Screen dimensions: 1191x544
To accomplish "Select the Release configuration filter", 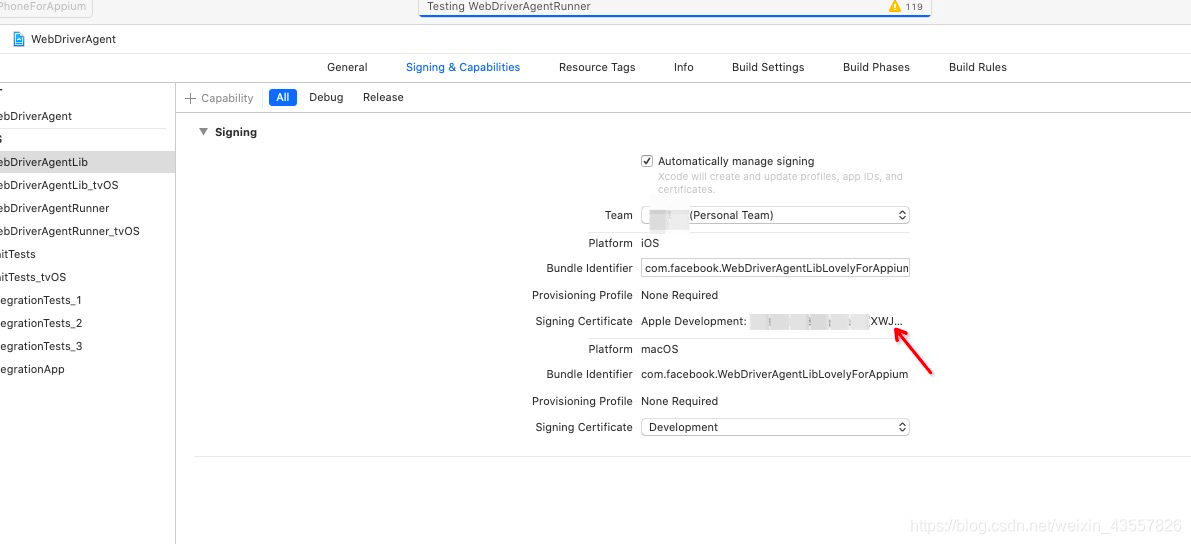I will (x=384, y=97).
